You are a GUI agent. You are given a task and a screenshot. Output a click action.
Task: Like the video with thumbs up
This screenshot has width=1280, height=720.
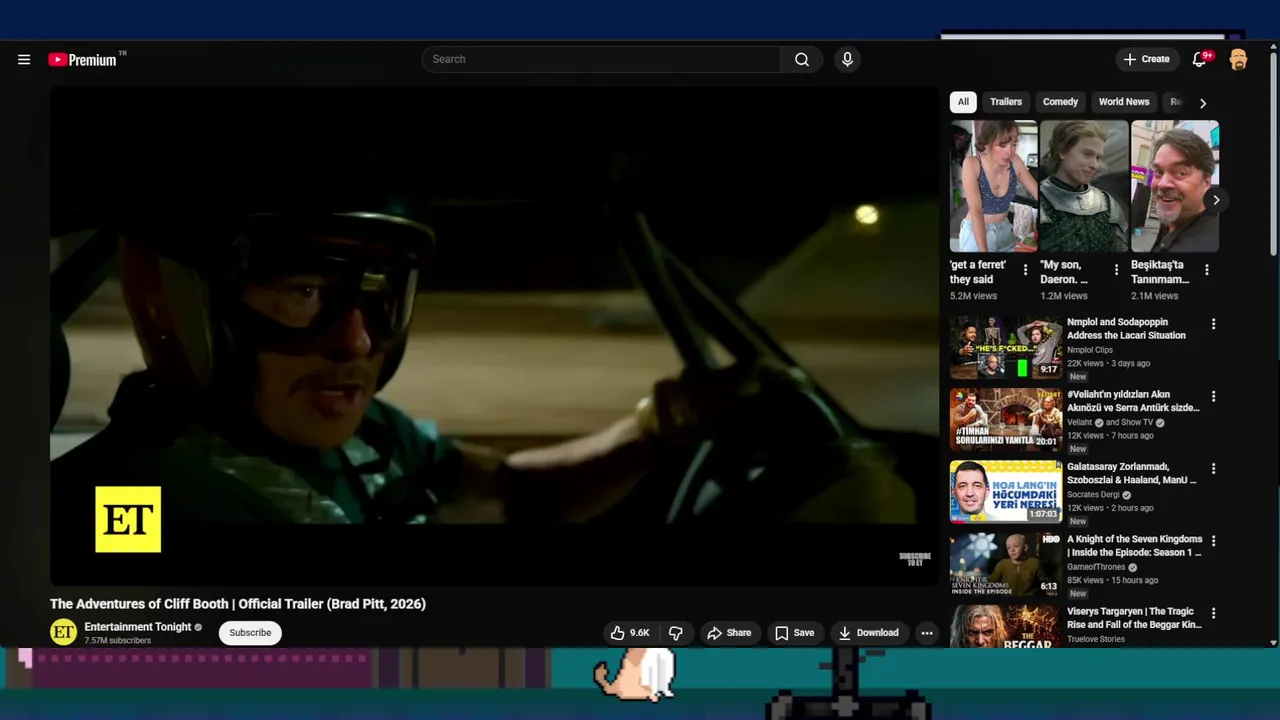(630, 633)
